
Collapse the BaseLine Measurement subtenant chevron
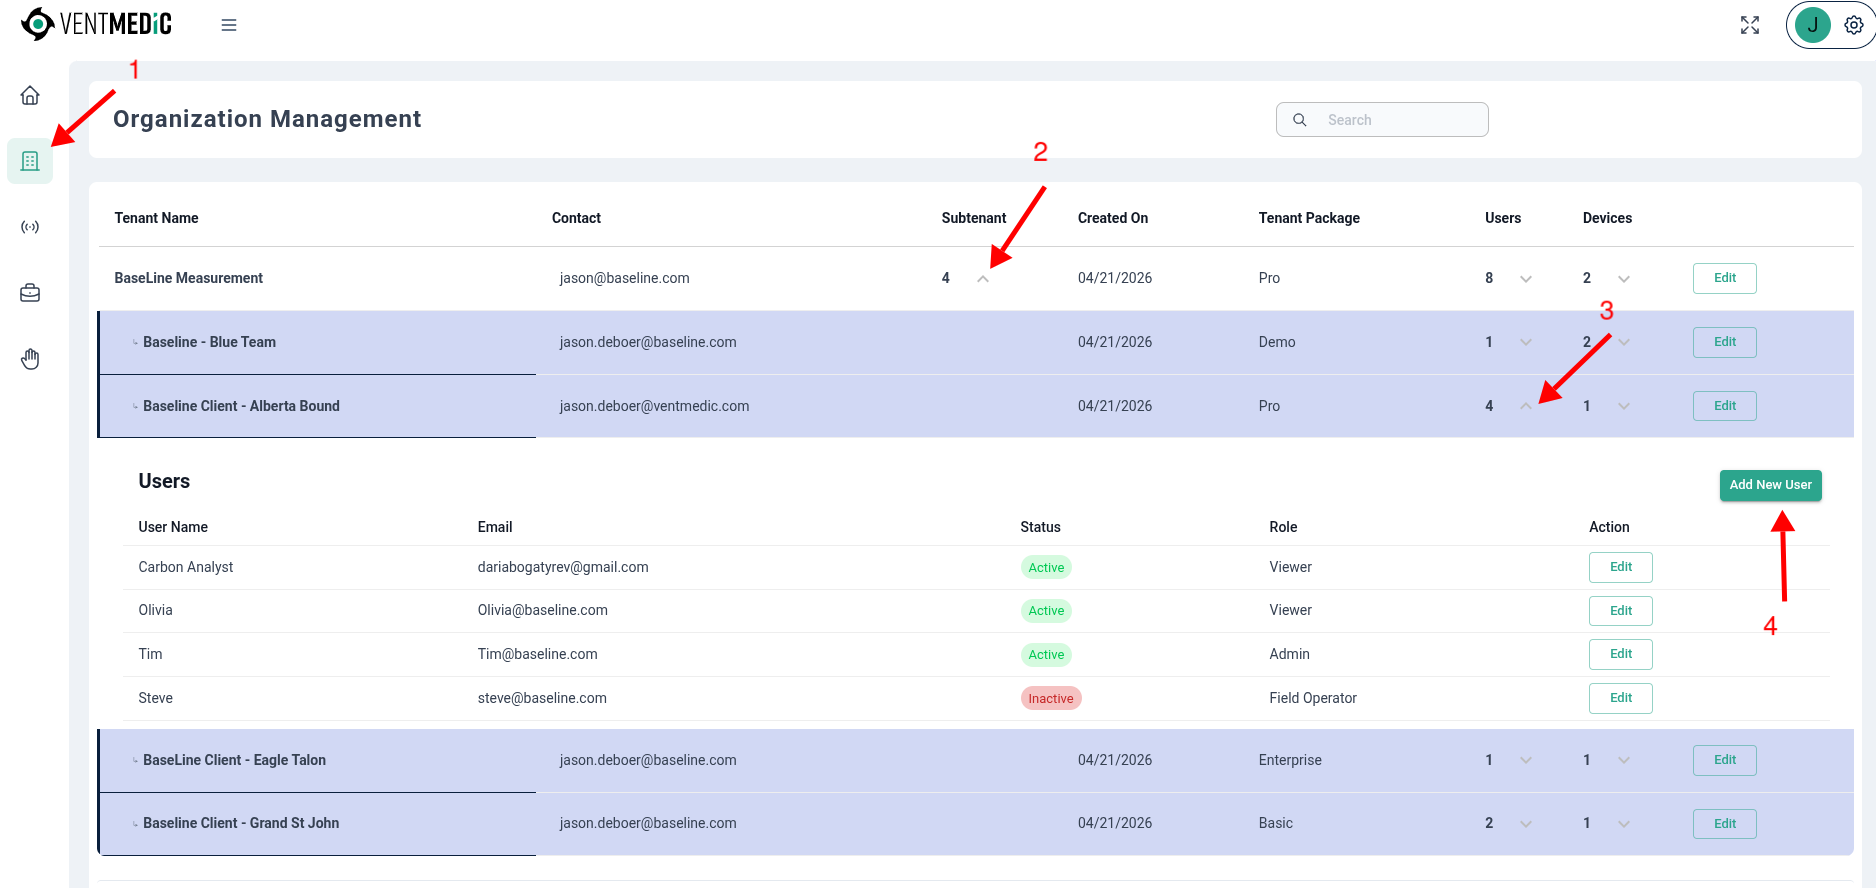pyautogui.click(x=983, y=279)
